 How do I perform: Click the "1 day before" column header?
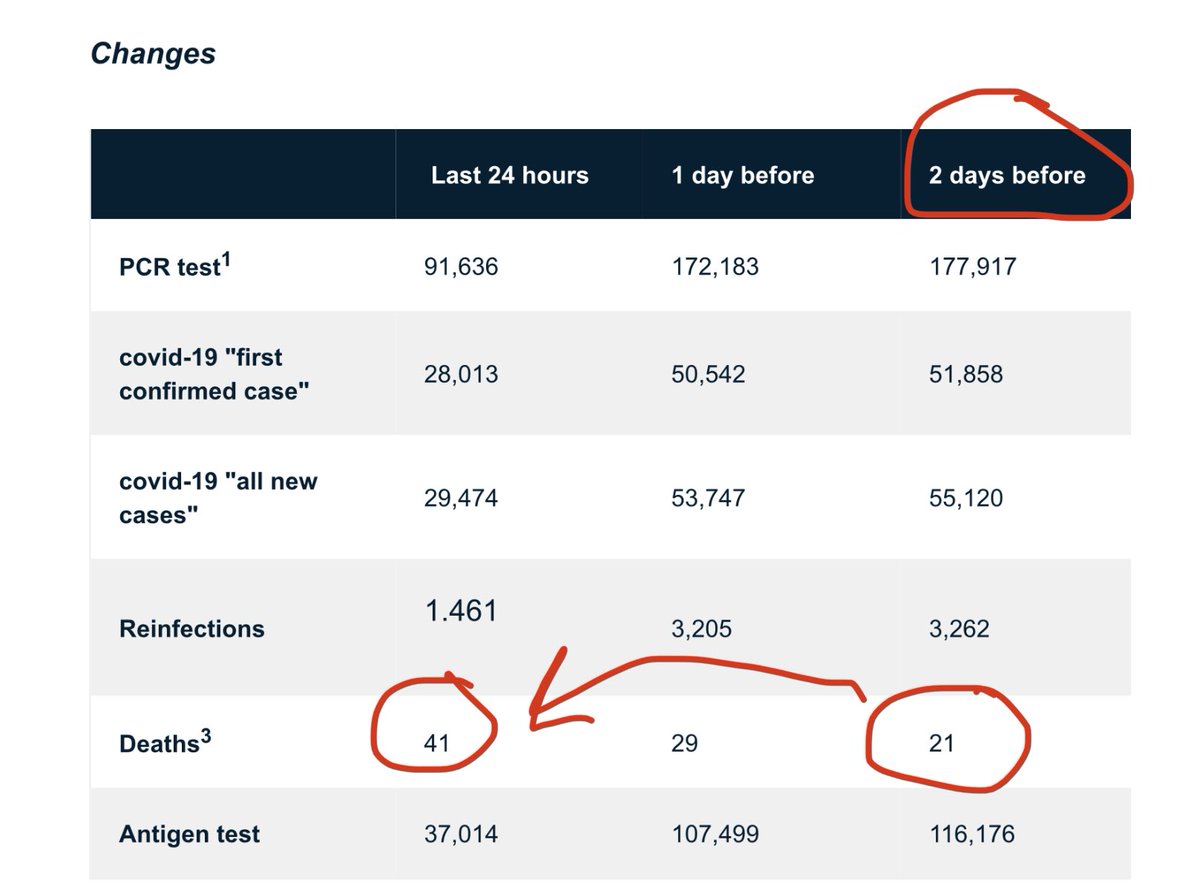743,176
